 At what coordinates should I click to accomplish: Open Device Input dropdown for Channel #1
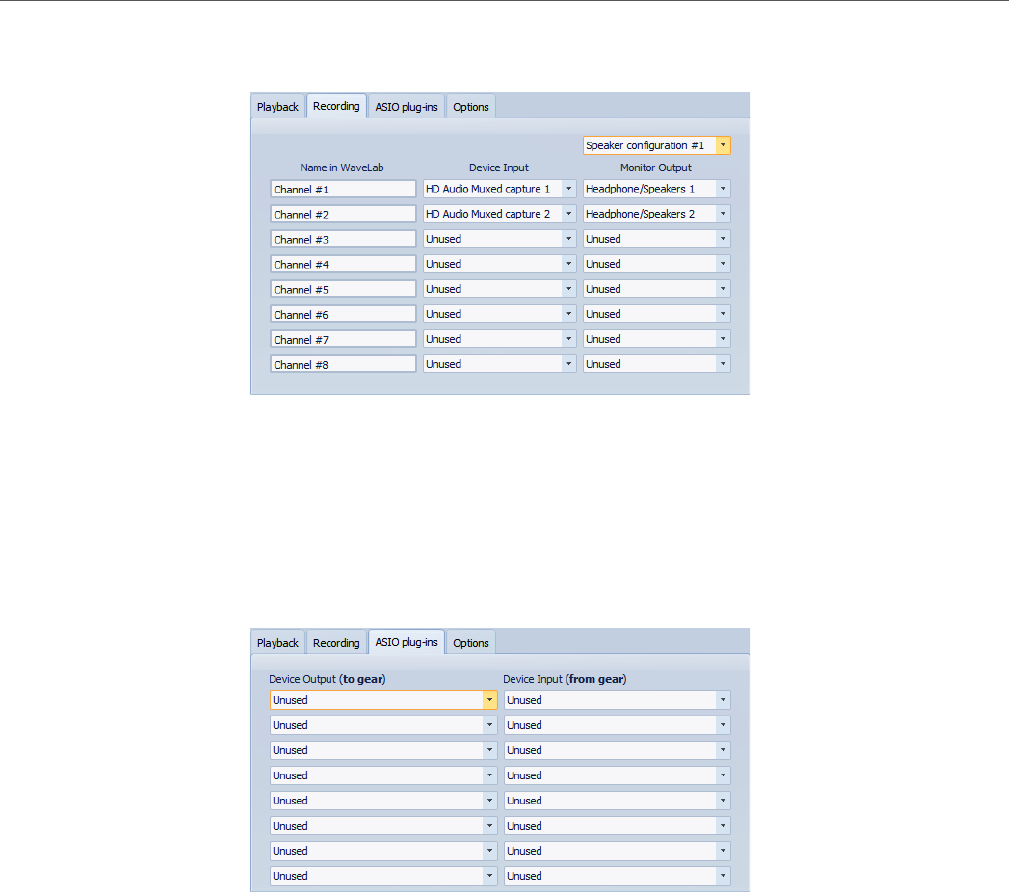pyautogui.click(x=499, y=189)
